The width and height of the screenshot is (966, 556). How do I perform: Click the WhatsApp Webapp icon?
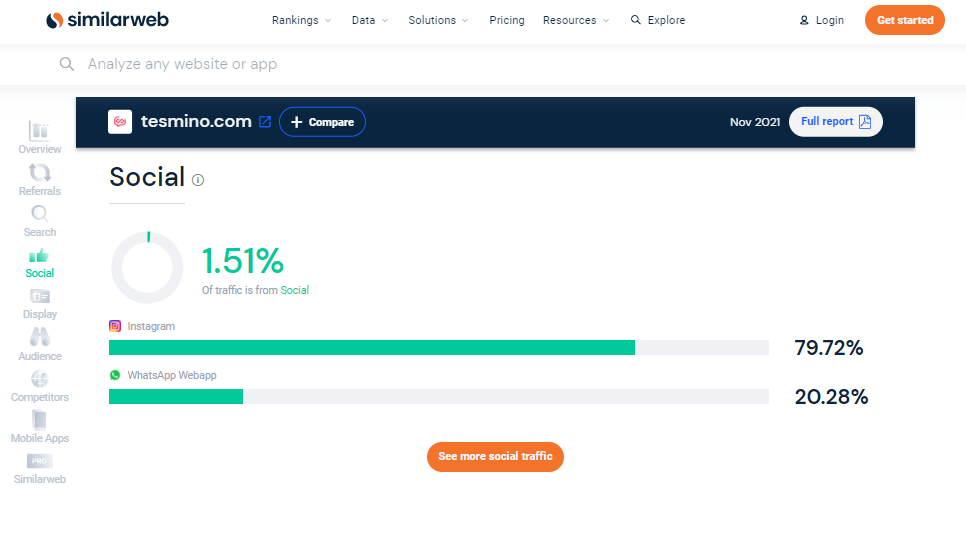(x=115, y=375)
